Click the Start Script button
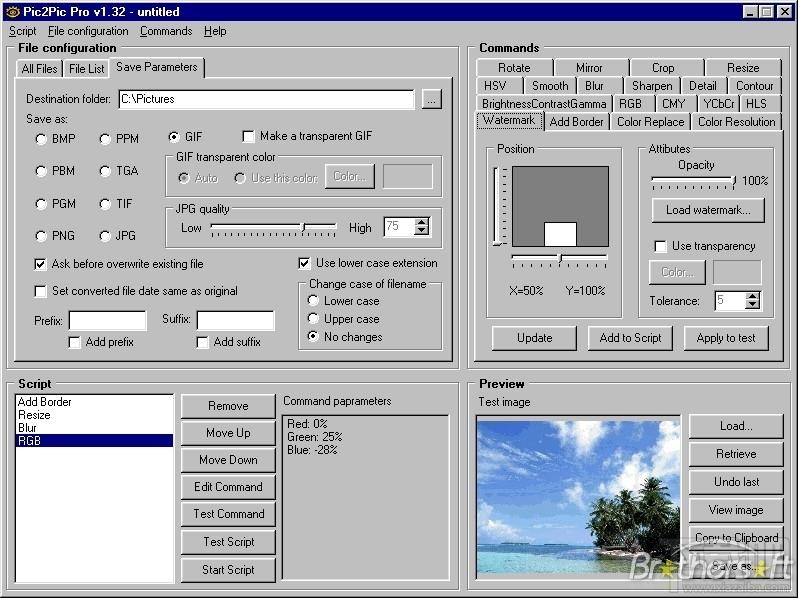The image size is (798, 598). [228, 570]
